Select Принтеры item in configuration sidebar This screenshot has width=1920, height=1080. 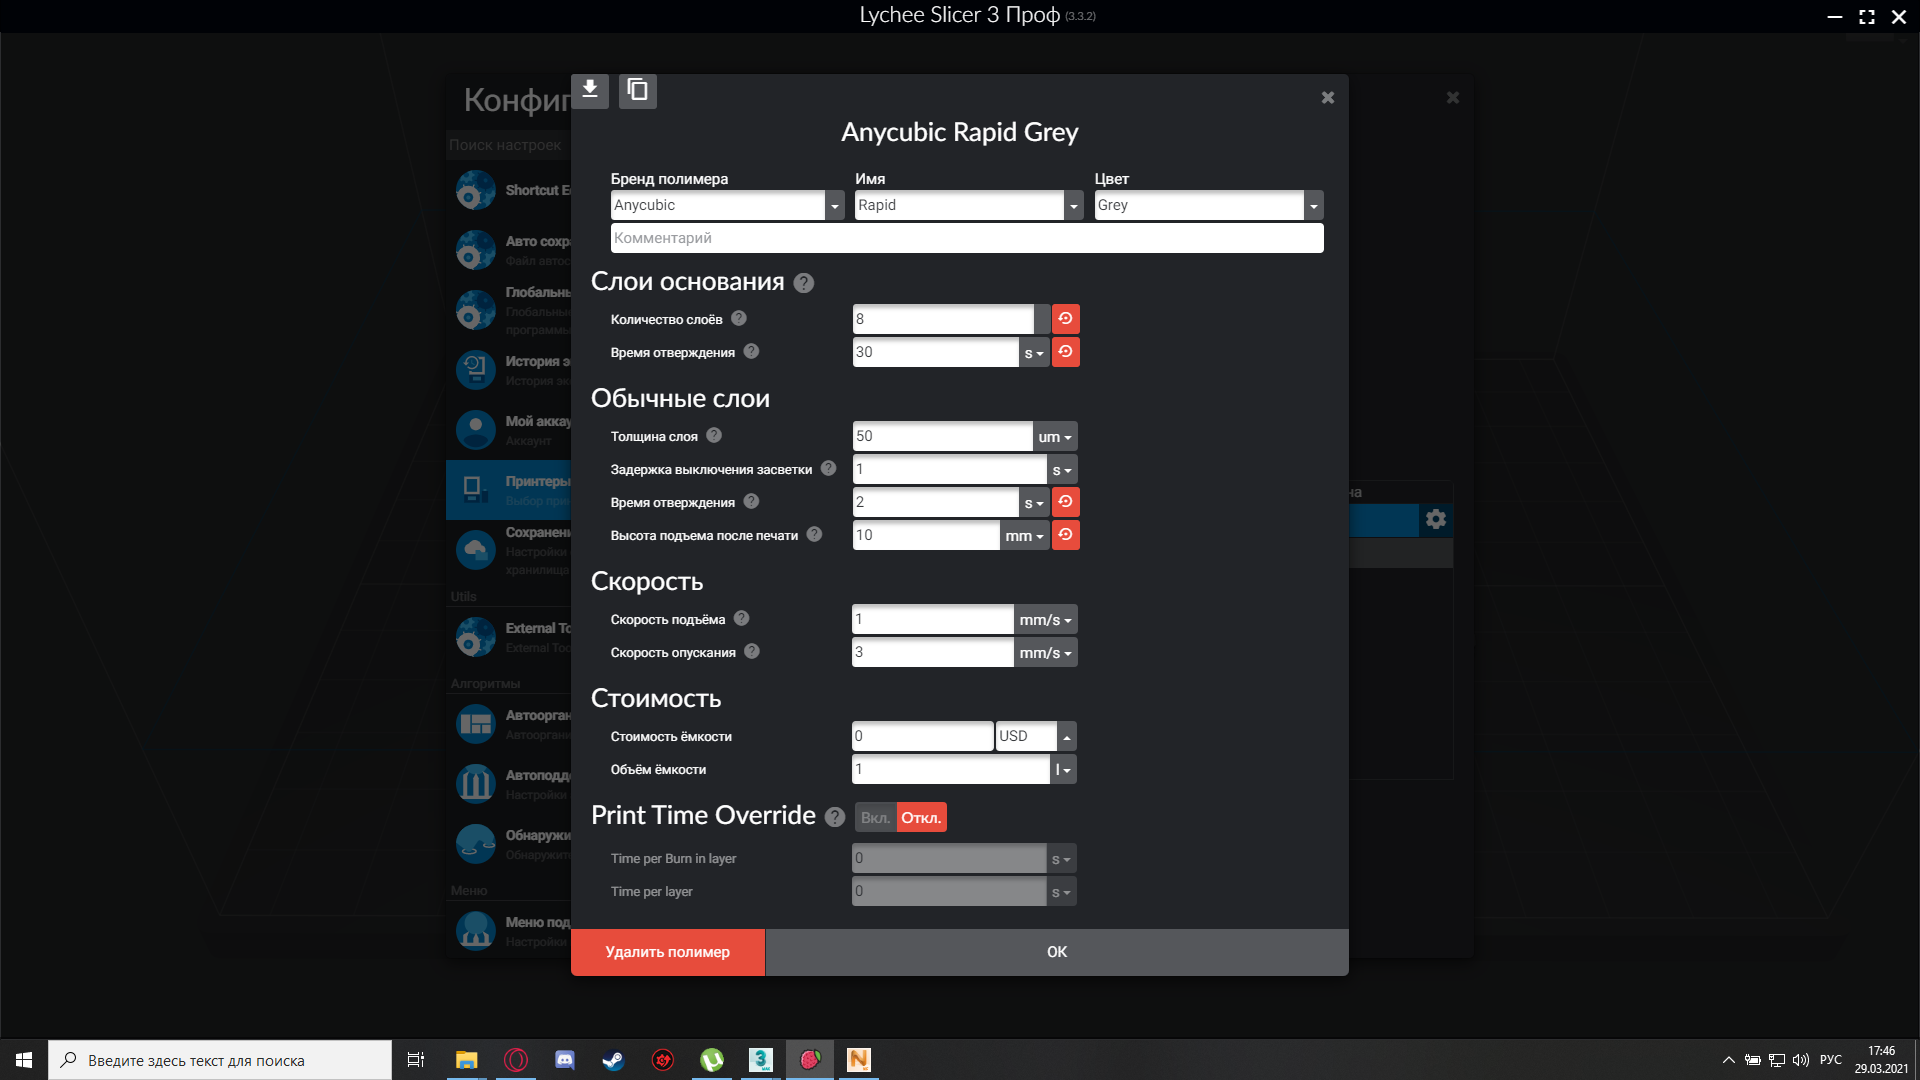[509, 490]
